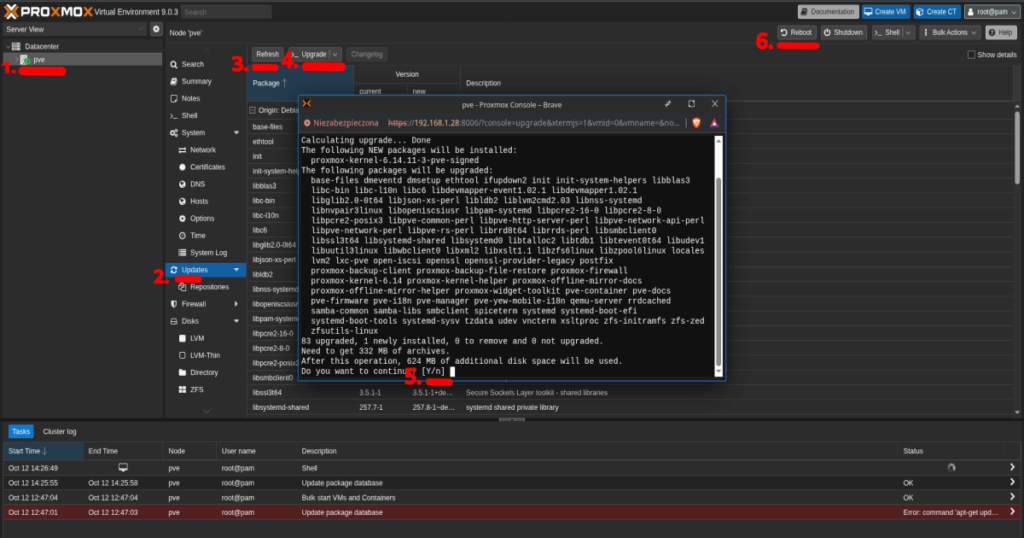1024x538 pixels.
Task: Open the Server View dropdown
Action: coord(74,29)
